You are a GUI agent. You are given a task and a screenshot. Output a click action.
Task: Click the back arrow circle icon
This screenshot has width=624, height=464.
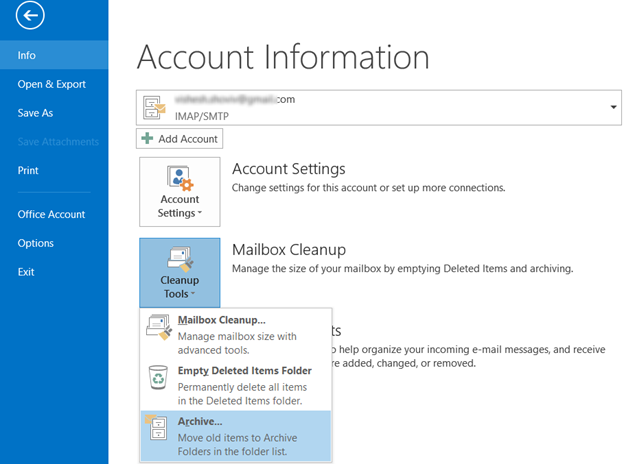30,16
